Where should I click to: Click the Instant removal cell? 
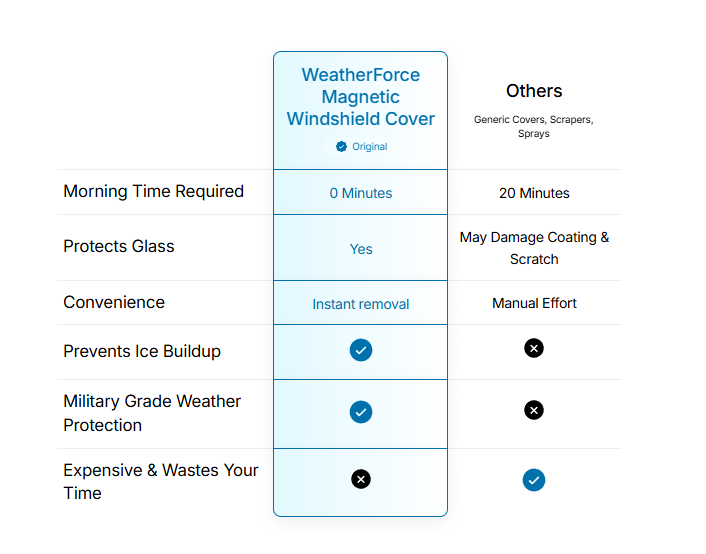pyautogui.click(x=361, y=304)
